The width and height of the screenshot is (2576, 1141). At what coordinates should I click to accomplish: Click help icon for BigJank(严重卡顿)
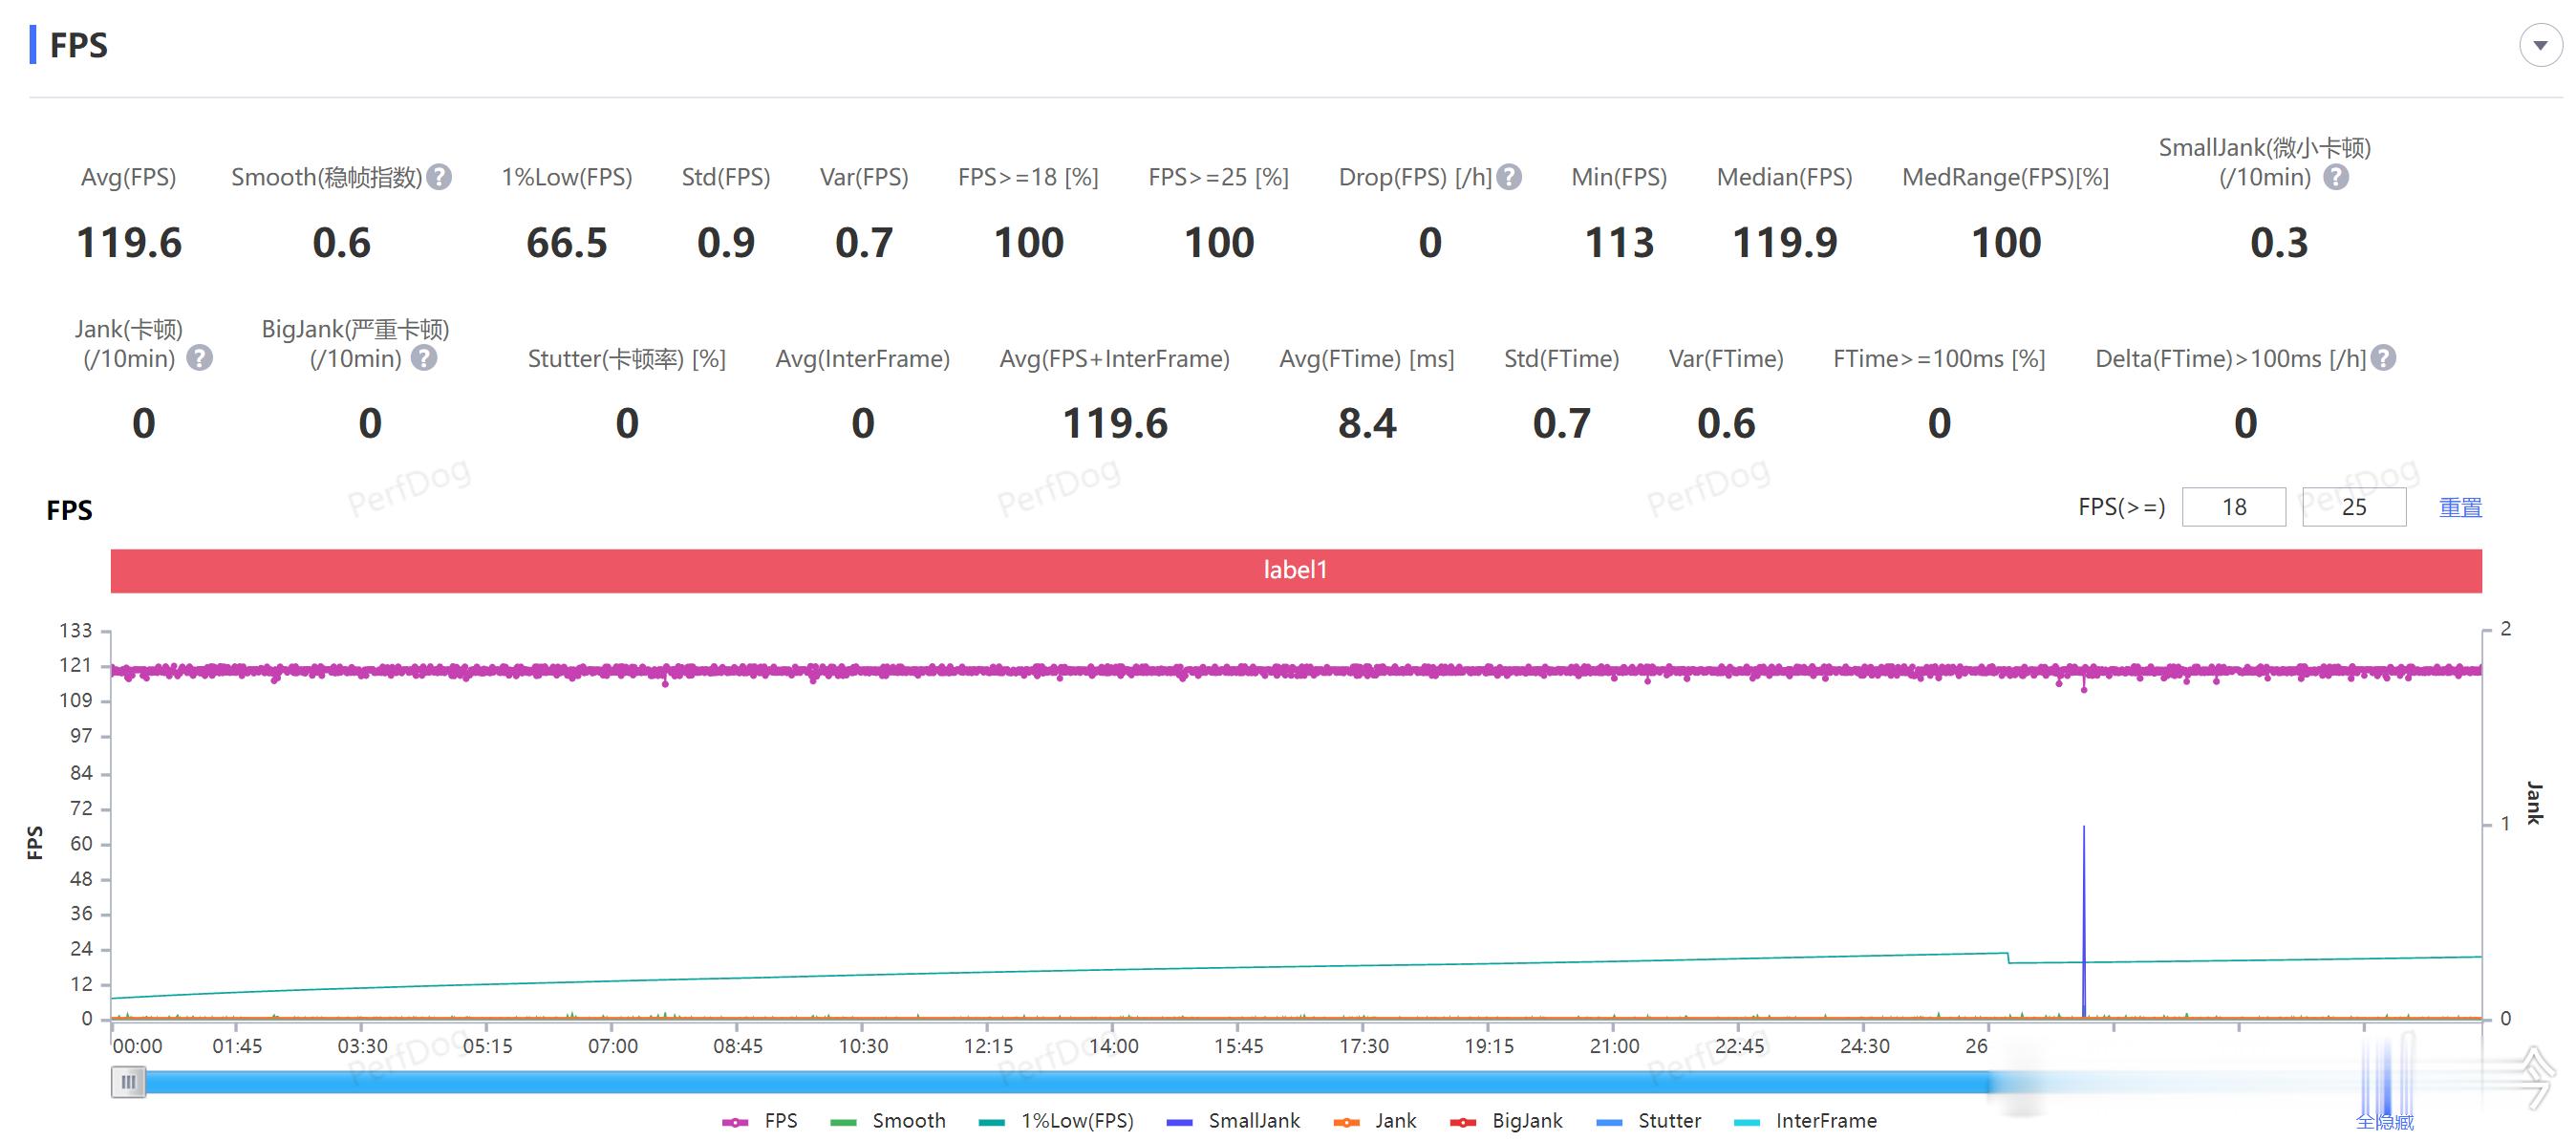(x=424, y=358)
